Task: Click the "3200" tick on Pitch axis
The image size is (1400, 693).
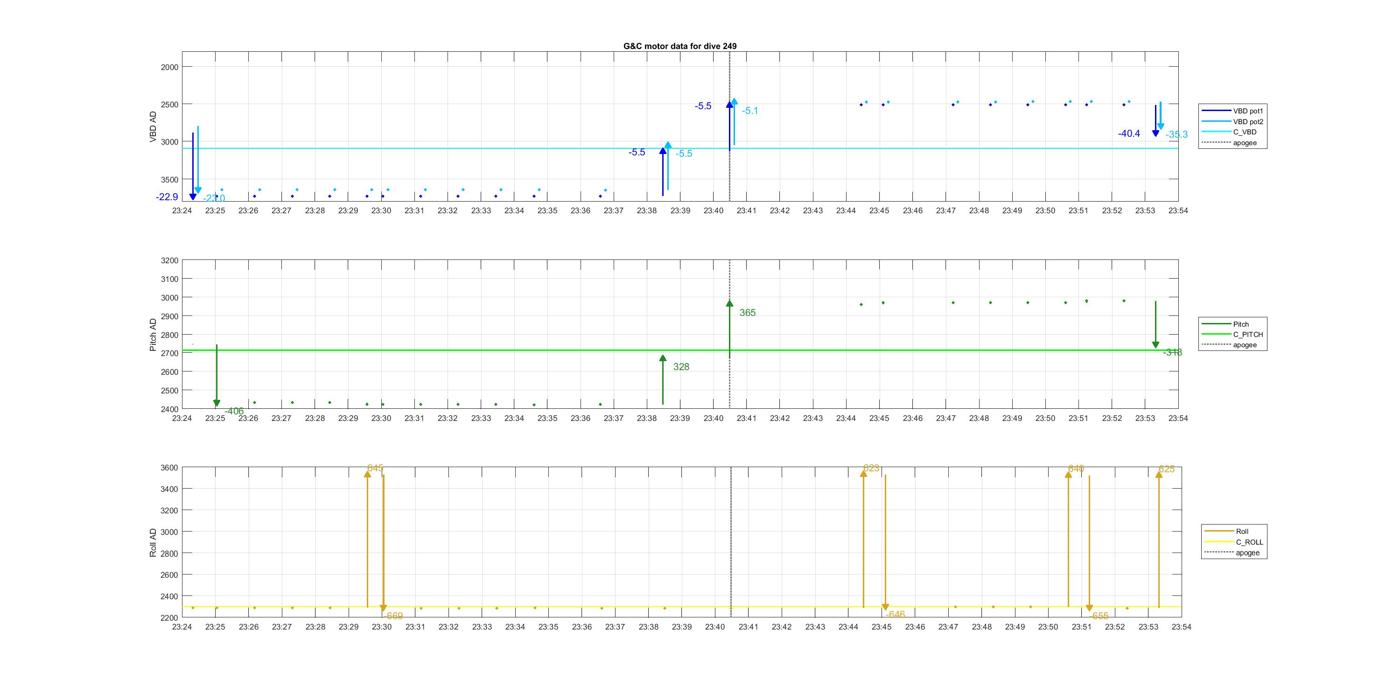Action: click(170, 261)
